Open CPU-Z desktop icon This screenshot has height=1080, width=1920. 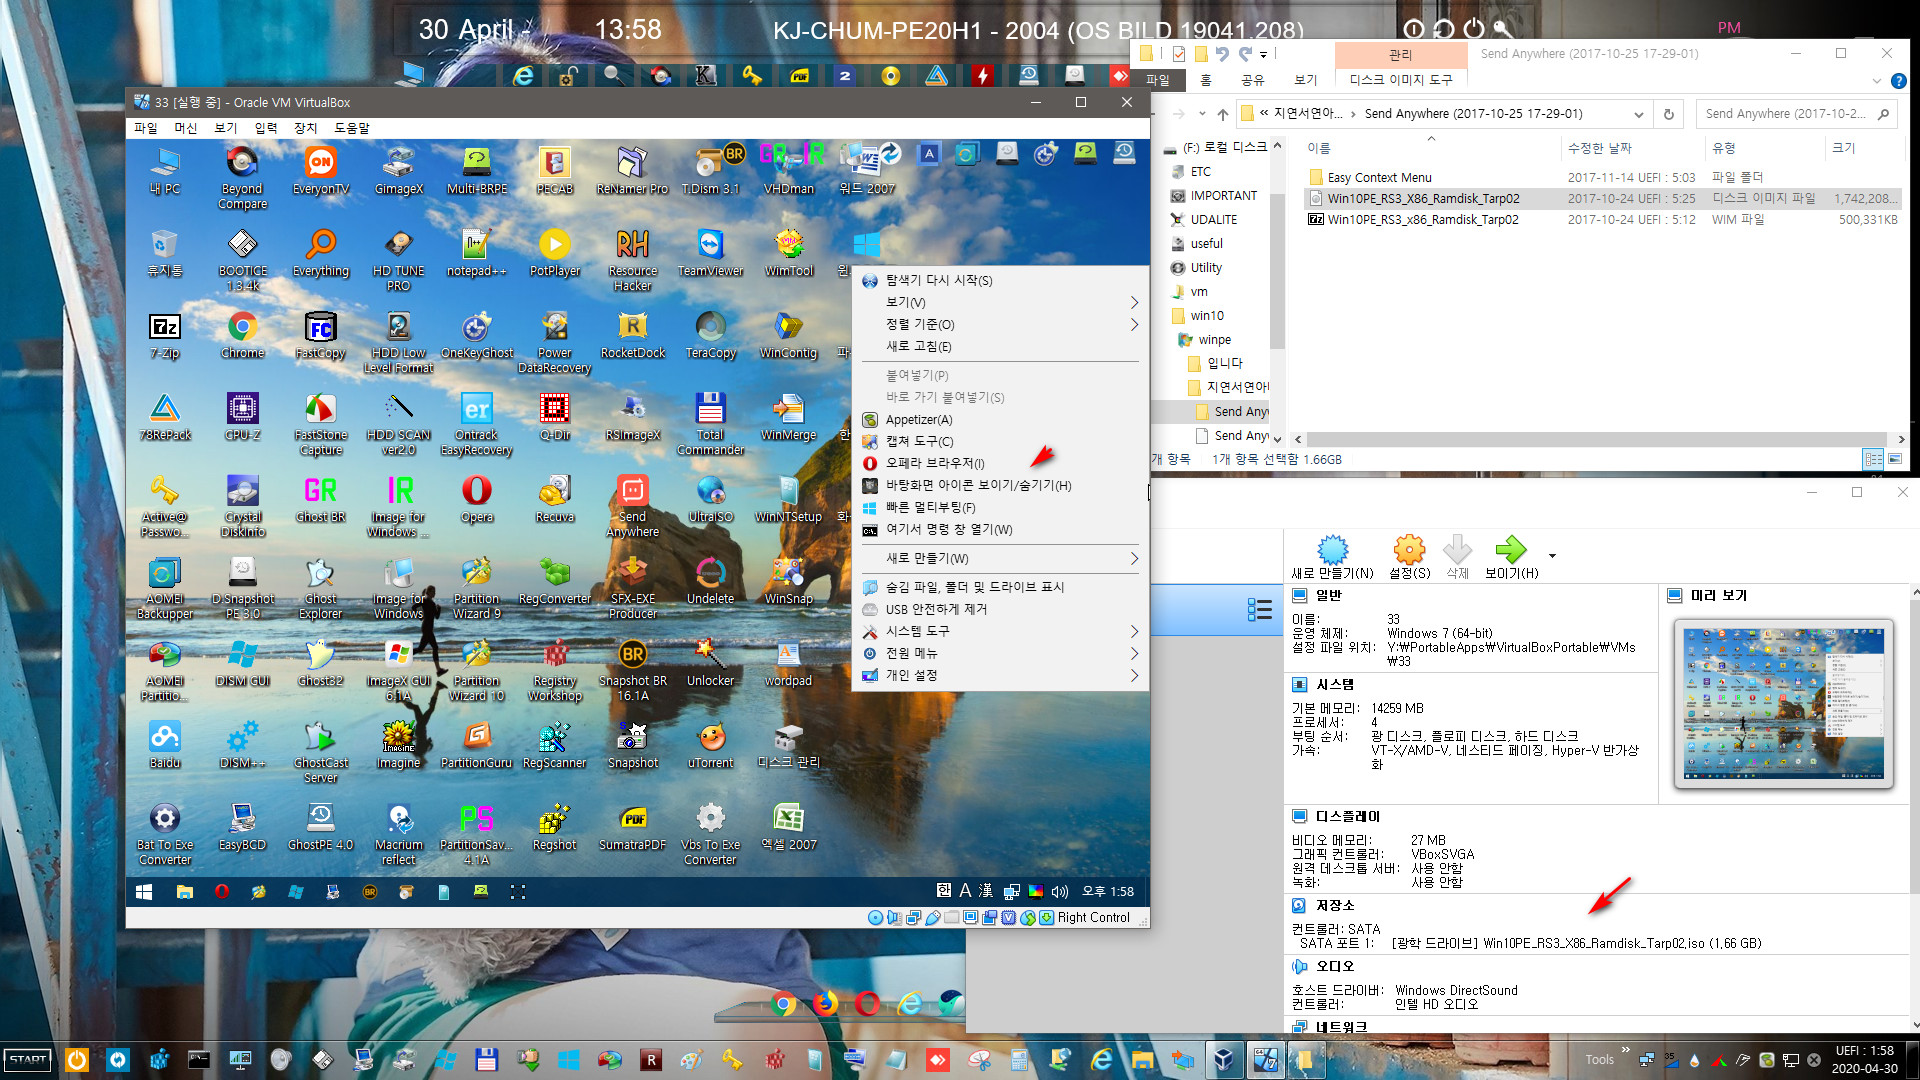[x=242, y=417]
